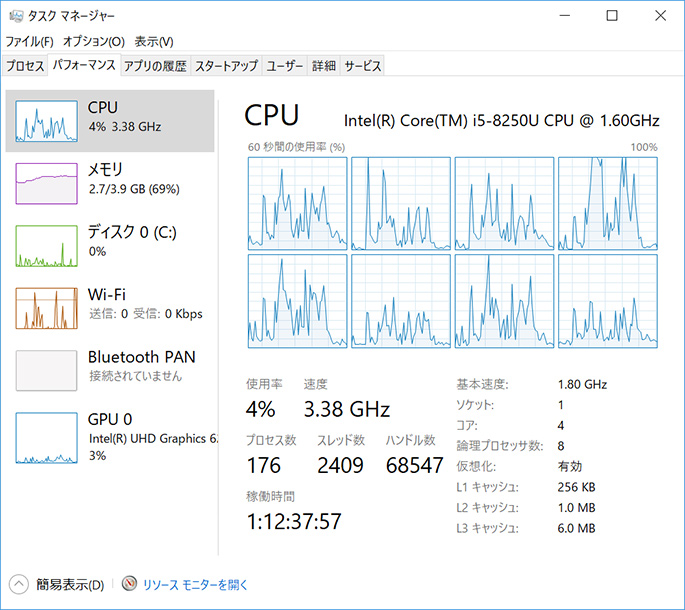The image size is (685, 610).
Task: Open the オプション(O) menu
Action: tap(93, 42)
